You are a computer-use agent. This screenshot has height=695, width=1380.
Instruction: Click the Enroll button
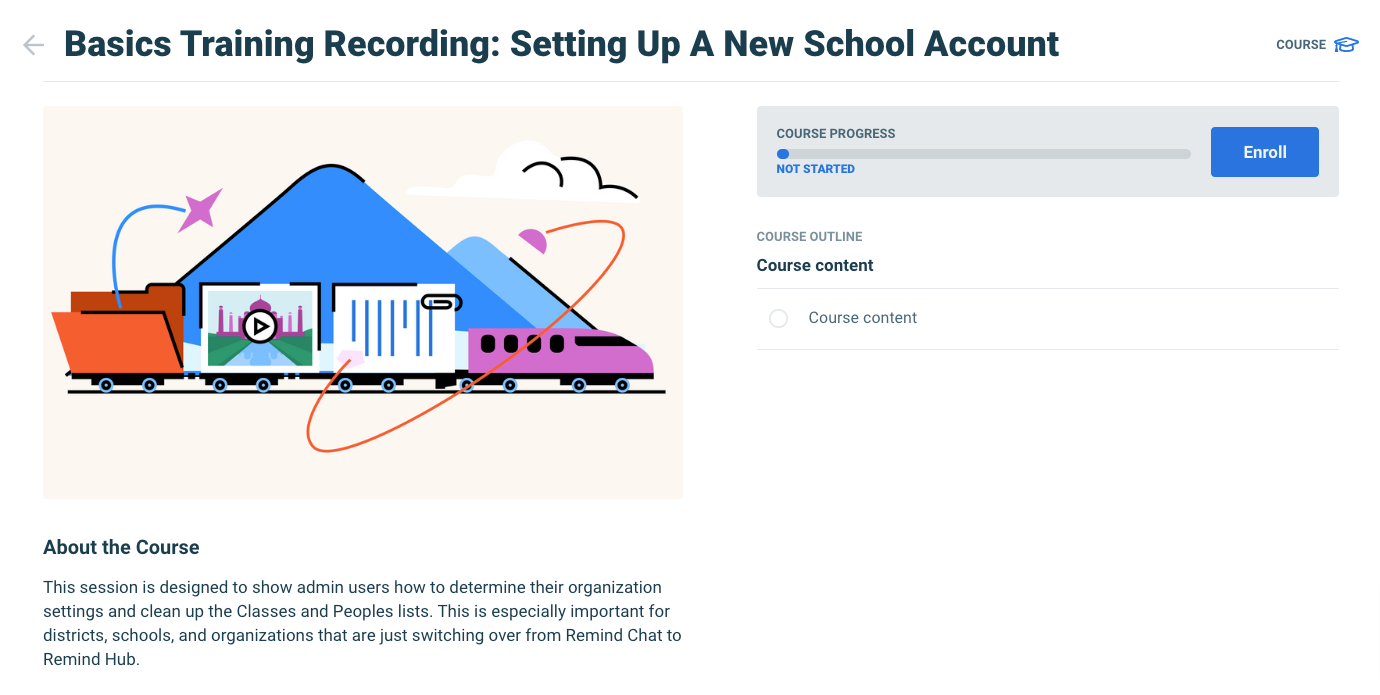(1264, 152)
